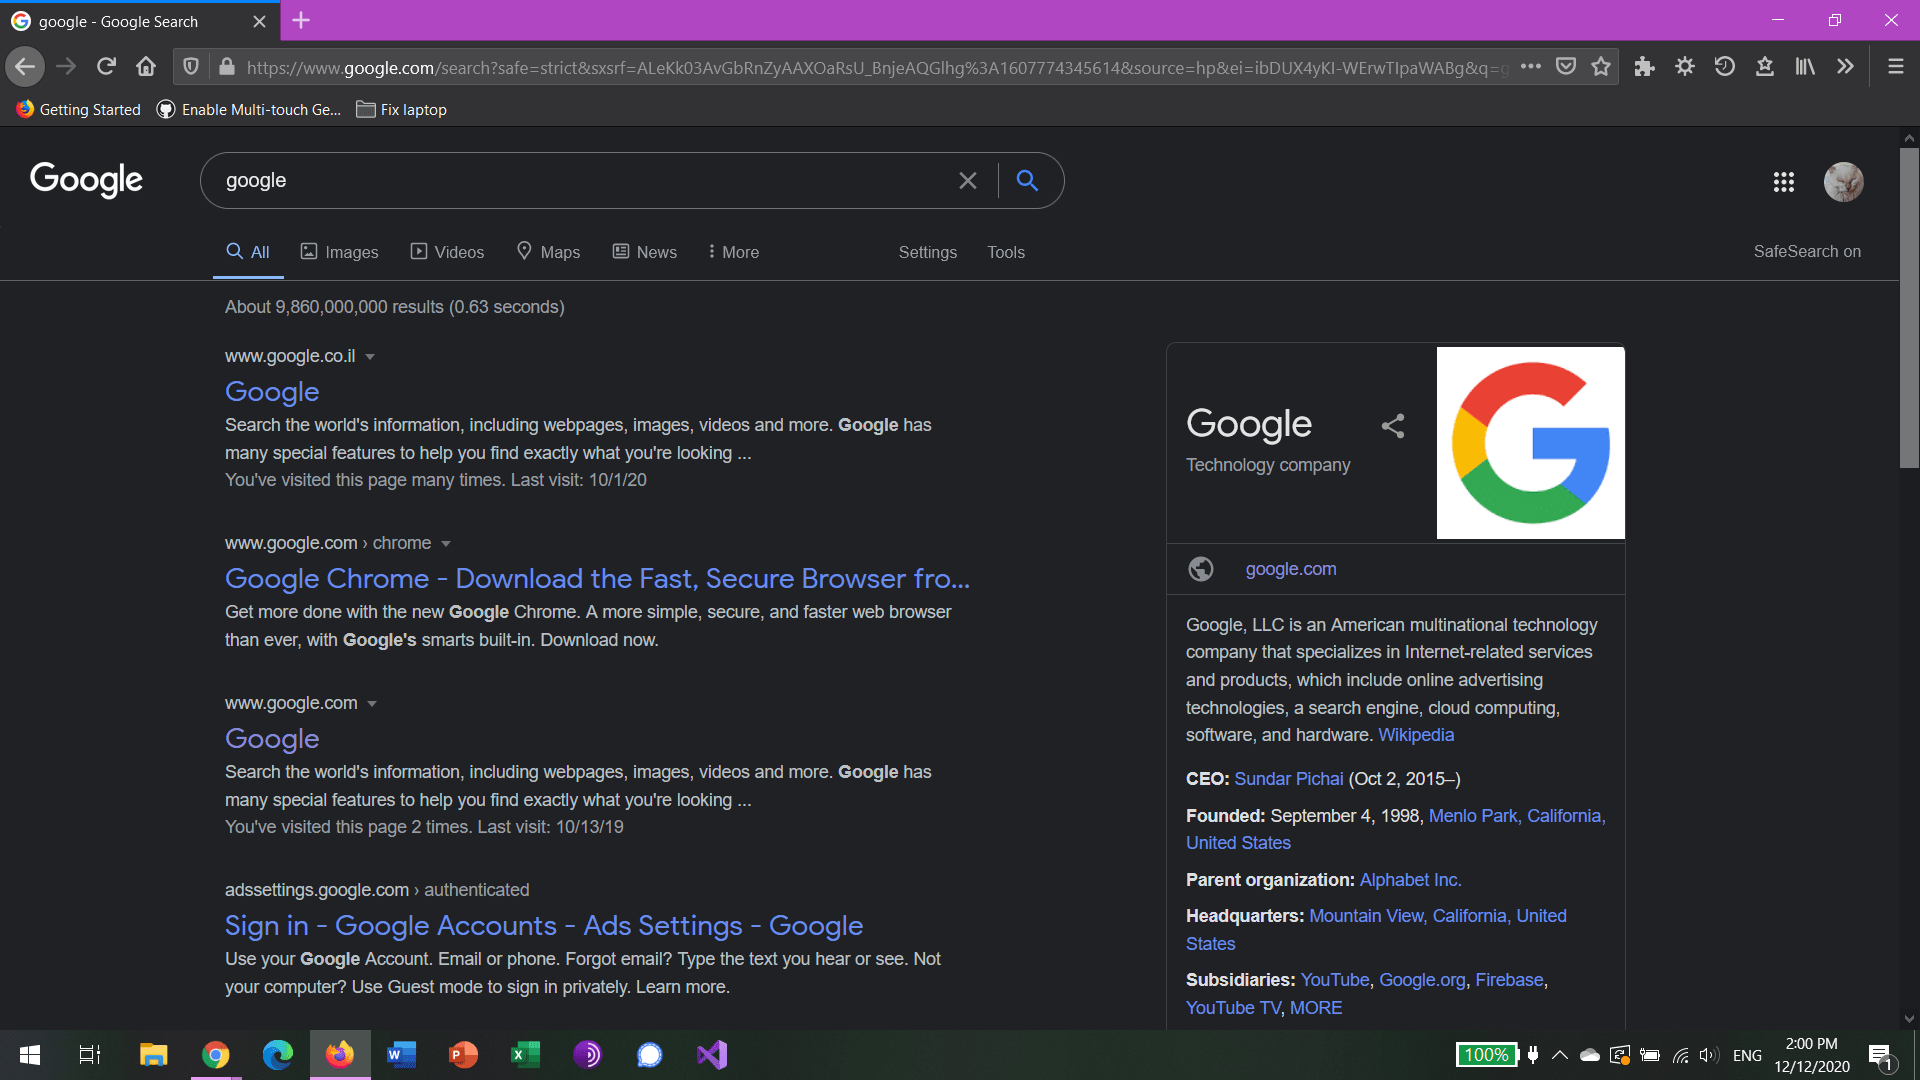Expand the www.google.co.il dropdown arrow
The height and width of the screenshot is (1080, 1920).
click(x=371, y=356)
